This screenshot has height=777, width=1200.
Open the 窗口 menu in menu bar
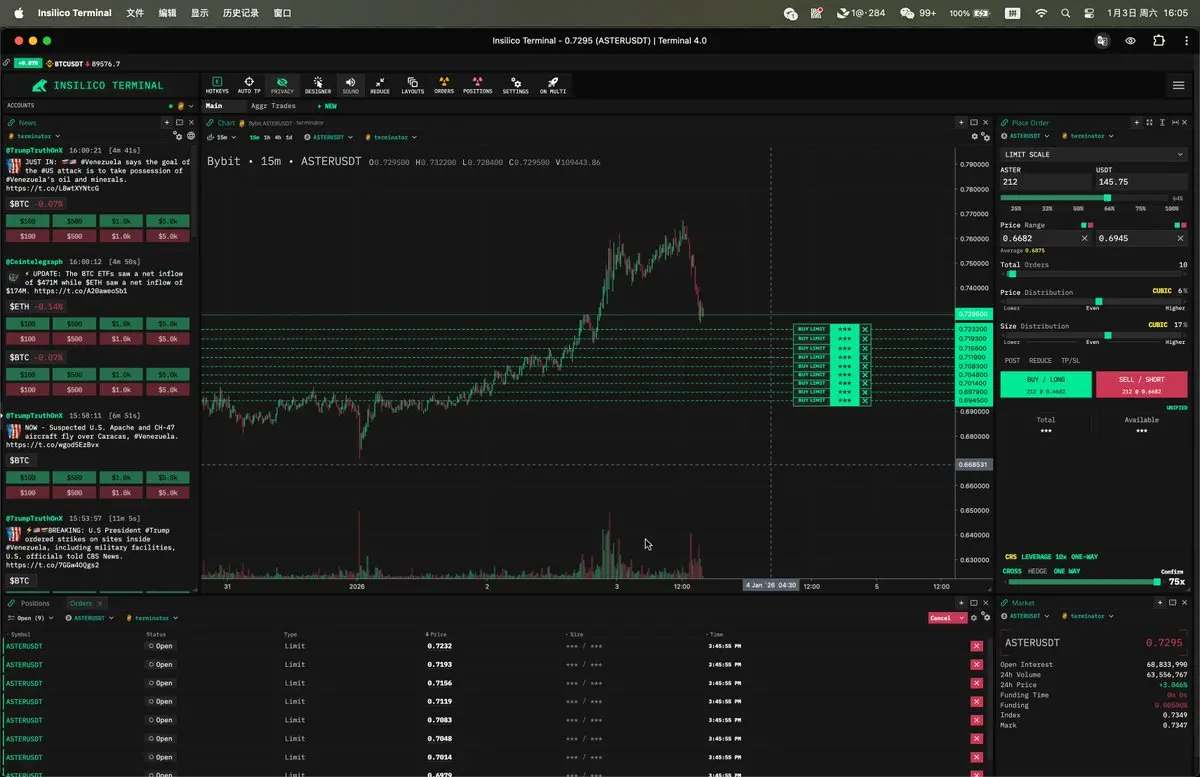[x=282, y=13]
